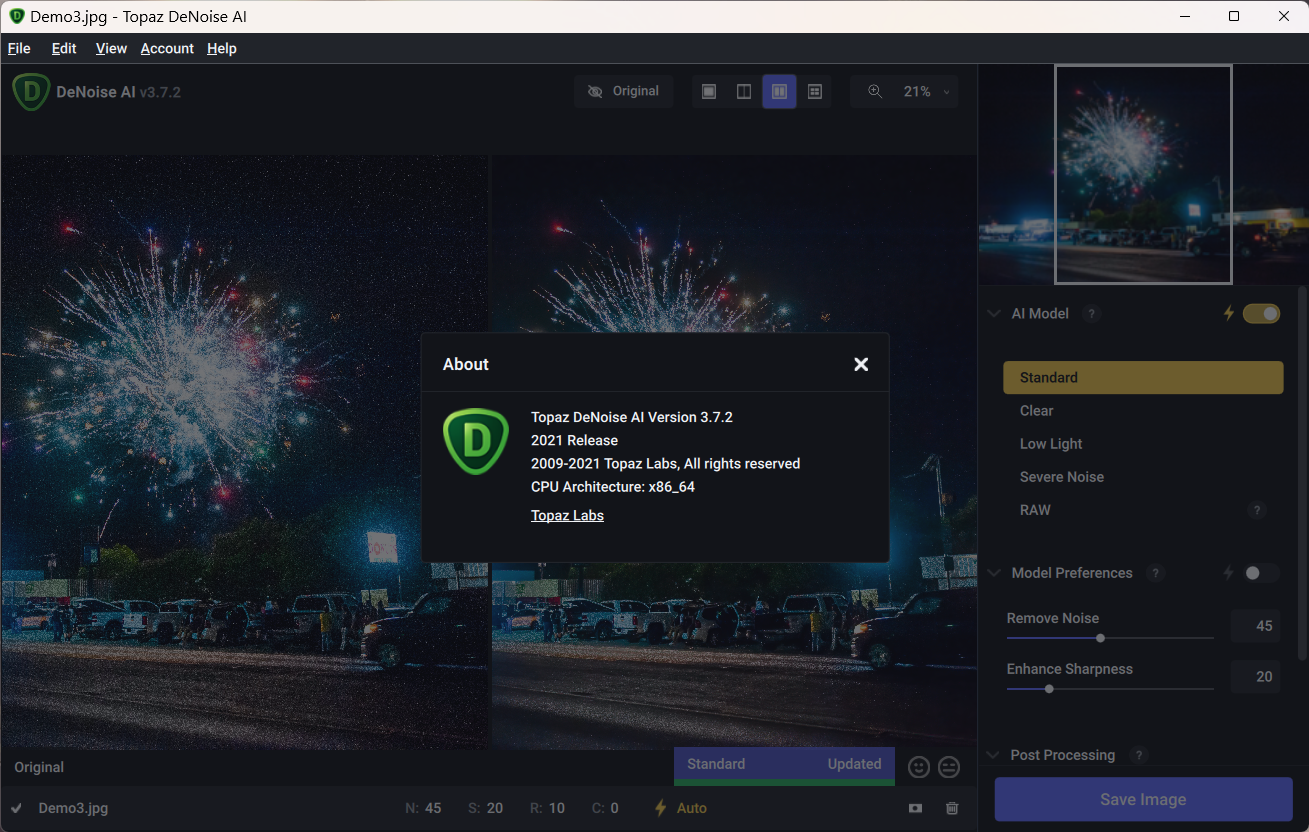
Task: Click the neutral face feedback icon
Action: click(949, 767)
